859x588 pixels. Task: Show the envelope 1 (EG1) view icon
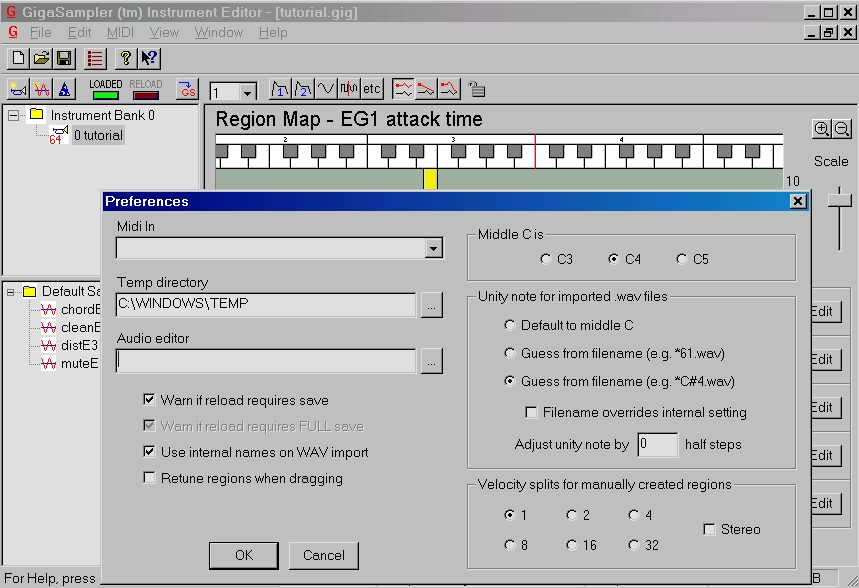point(280,89)
